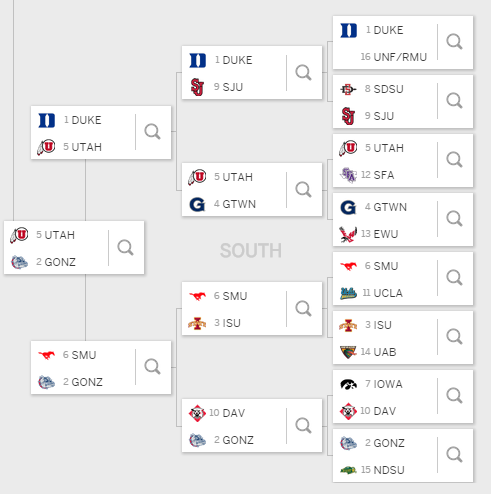Image resolution: width=491 pixels, height=494 pixels.
Task: Open magnifier for SMU vs UCLA game
Action: point(454,278)
